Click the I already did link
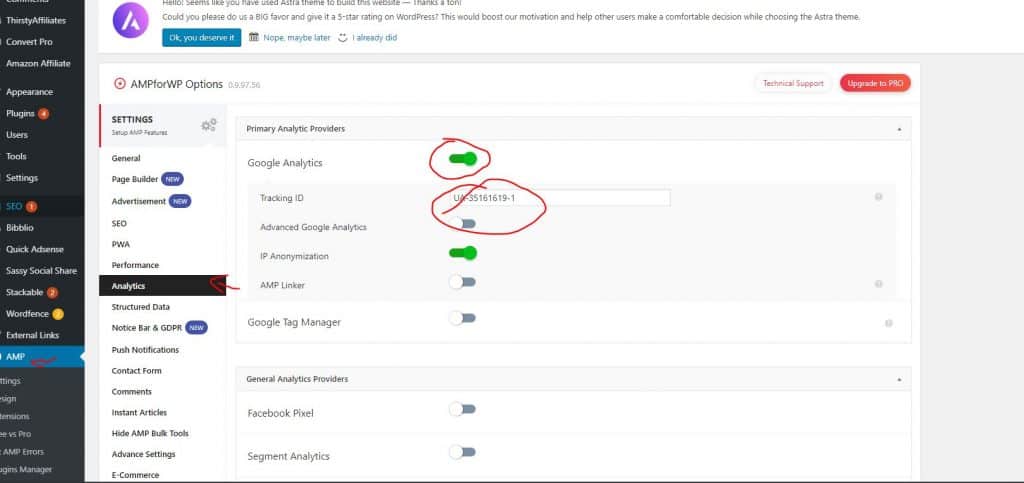 [375, 38]
